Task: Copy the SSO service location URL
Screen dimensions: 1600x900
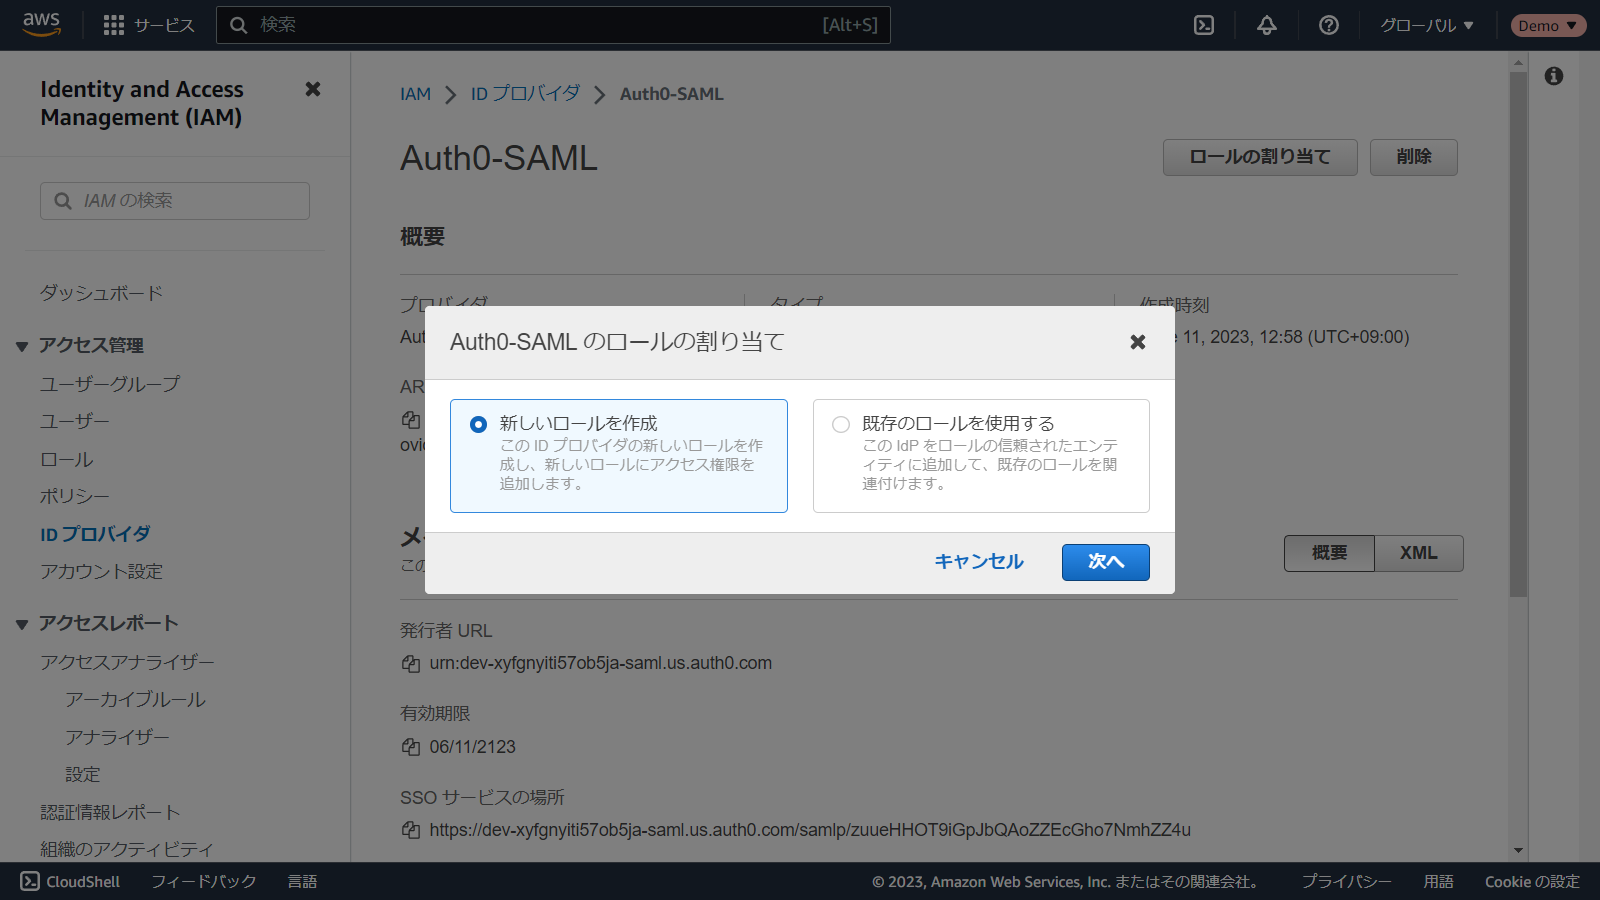Action: tap(411, 830)
